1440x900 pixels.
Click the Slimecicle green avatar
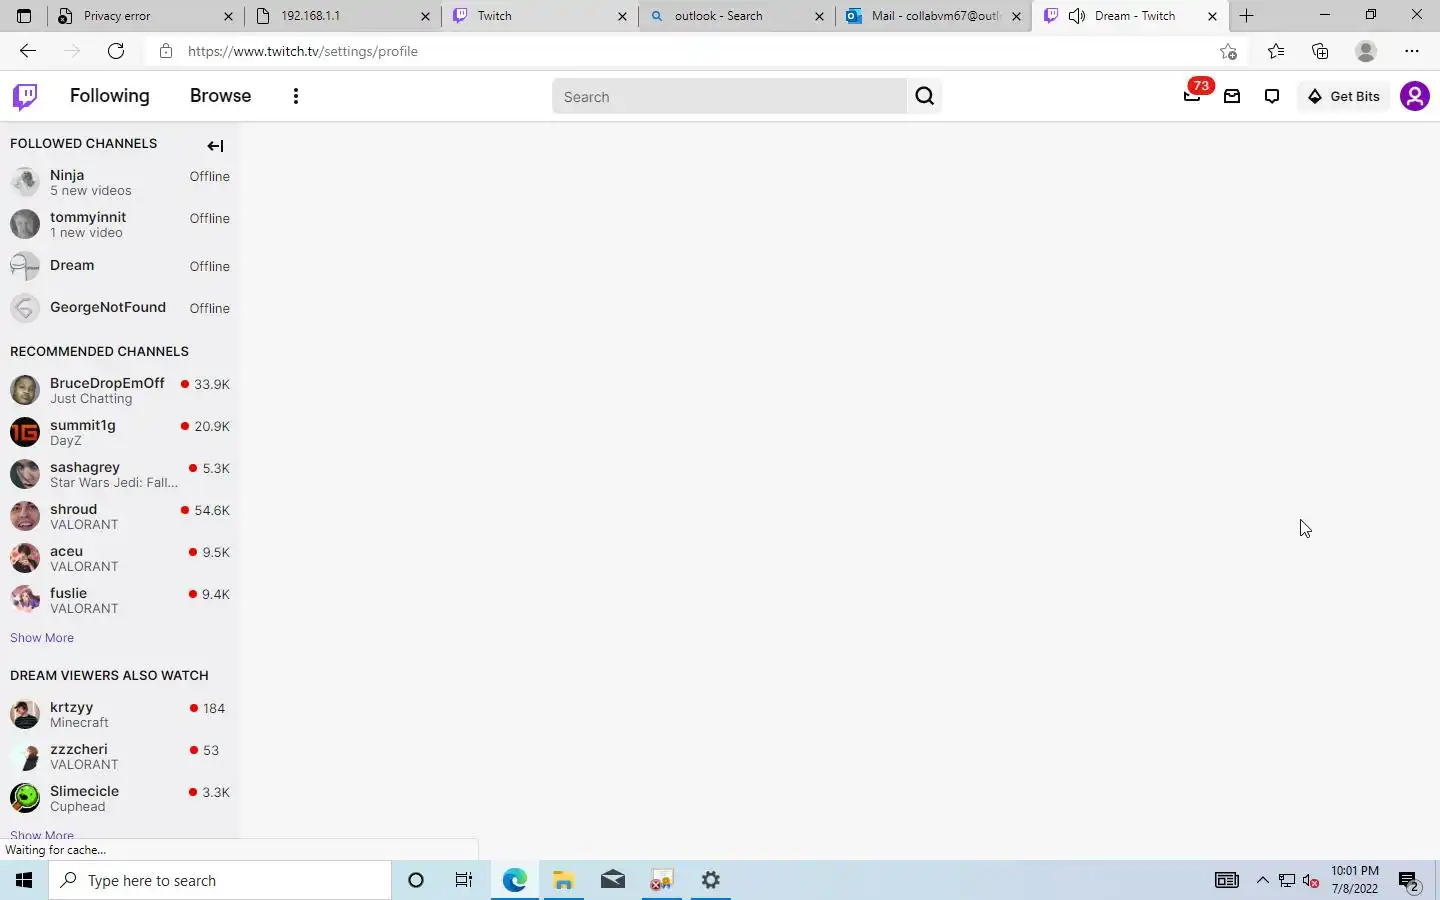[25, 798]
